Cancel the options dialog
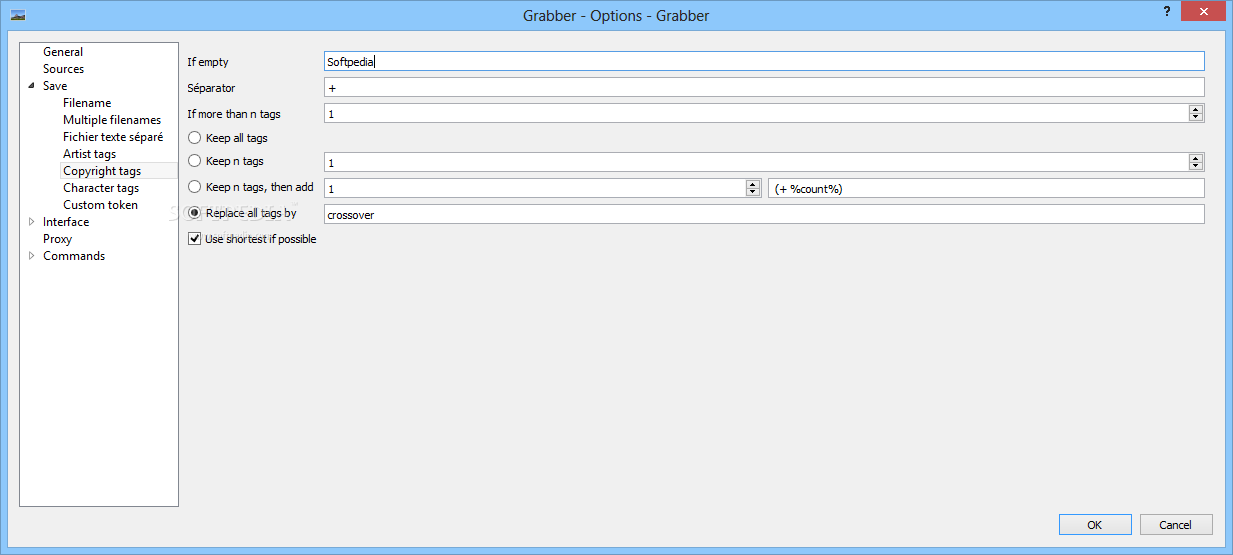Image resolution: width=1233 pixels, height=555 pixels. pyautogui.click(x=1176, y=524)
